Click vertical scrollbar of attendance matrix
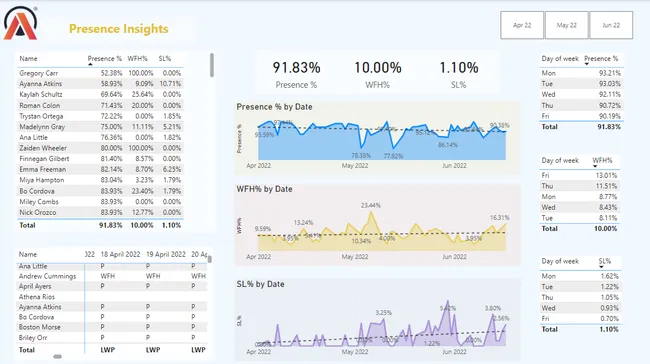Viewport: 650px width, 364px height. point(210,259)
